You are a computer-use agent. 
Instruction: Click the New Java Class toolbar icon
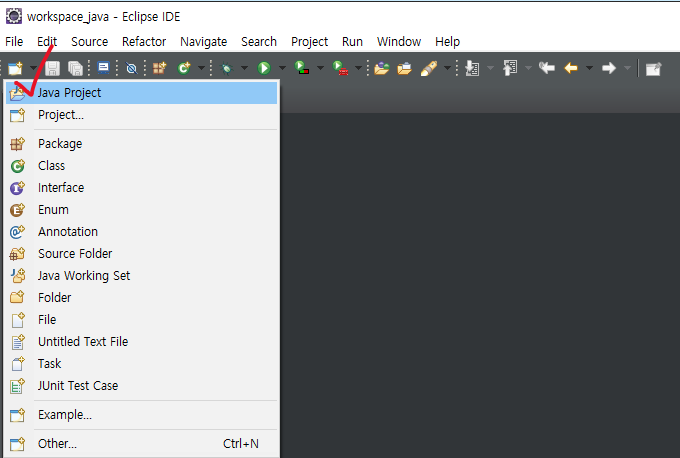click(184, 68)
